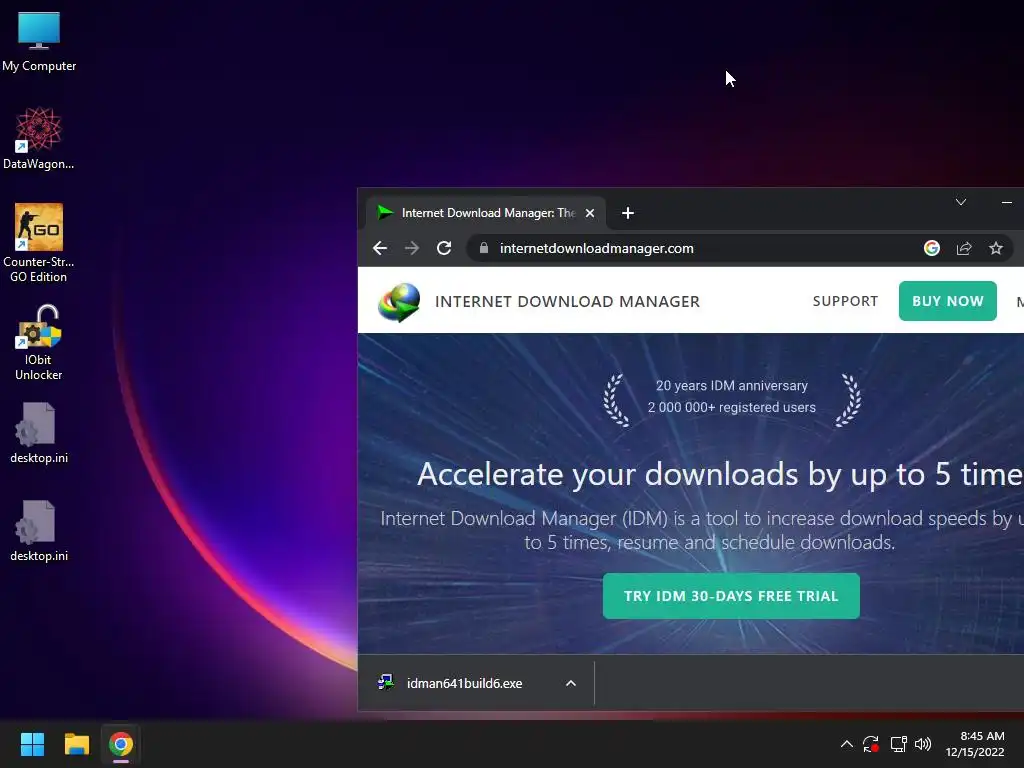Click the sync tray icon with red dot
Screen dimensions: 1024x768
pos(871,744)
